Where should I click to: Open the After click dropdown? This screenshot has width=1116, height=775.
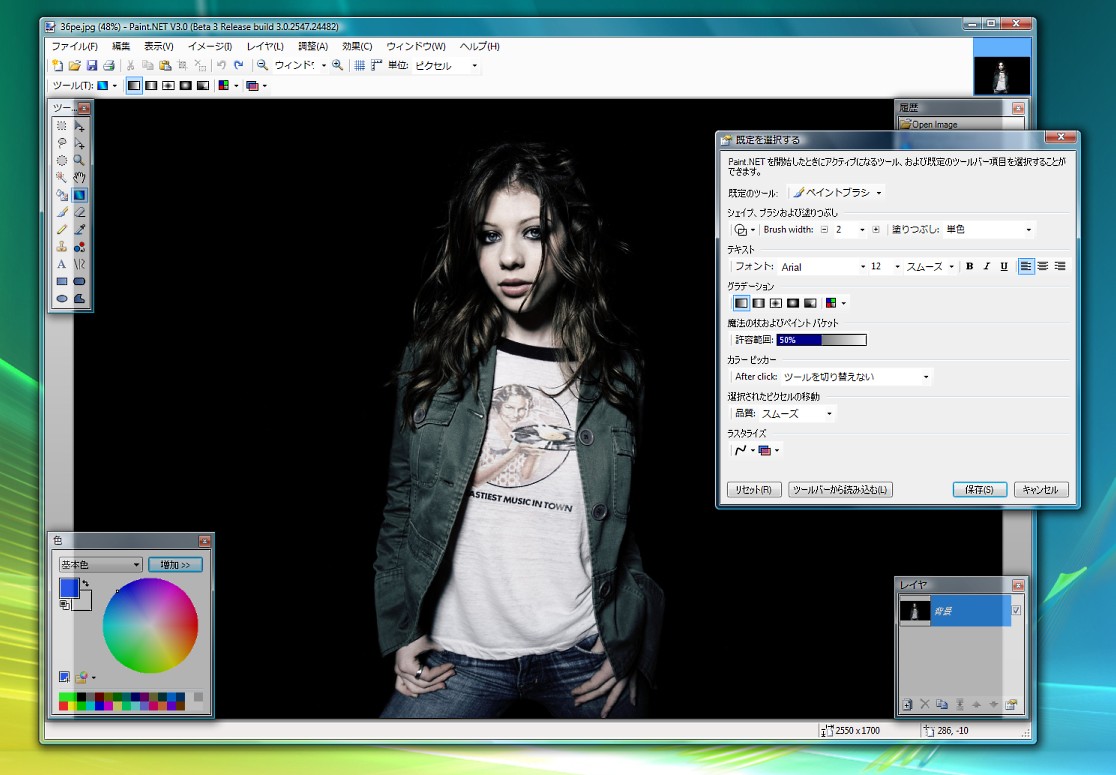coord(856,377)
